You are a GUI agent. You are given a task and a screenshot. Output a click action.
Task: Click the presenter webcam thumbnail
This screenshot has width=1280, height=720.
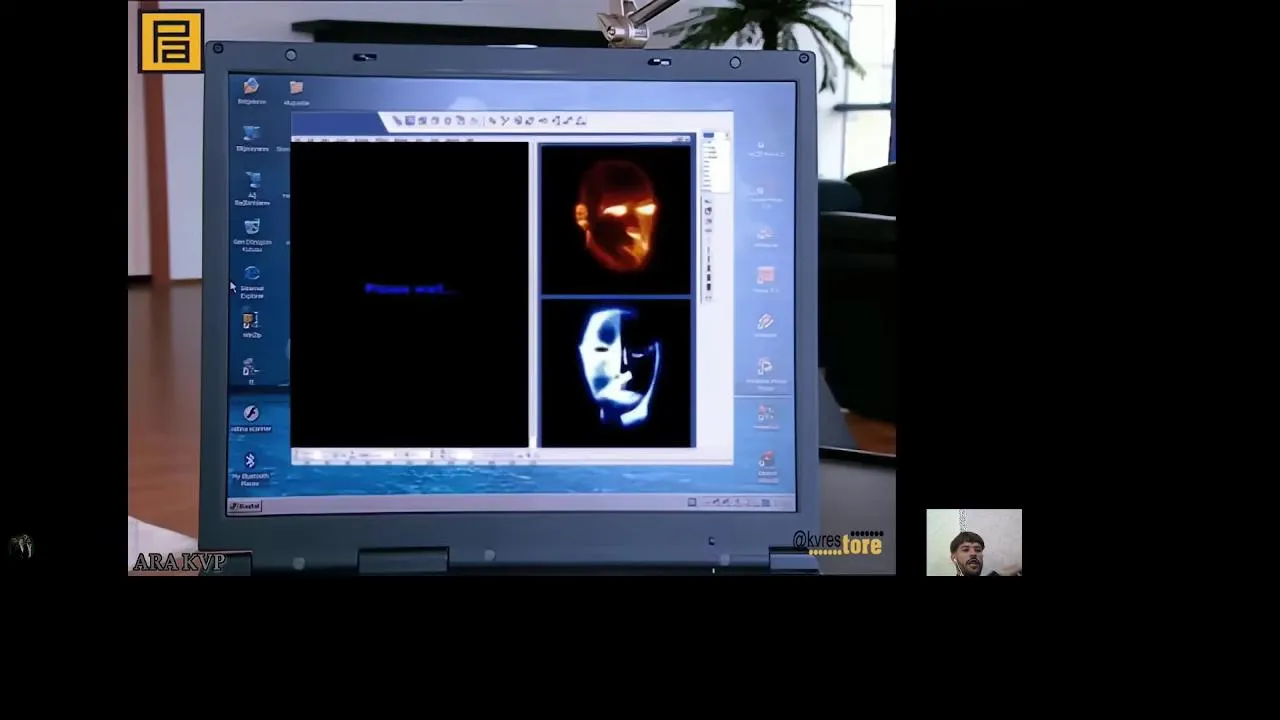pos(974,542)
